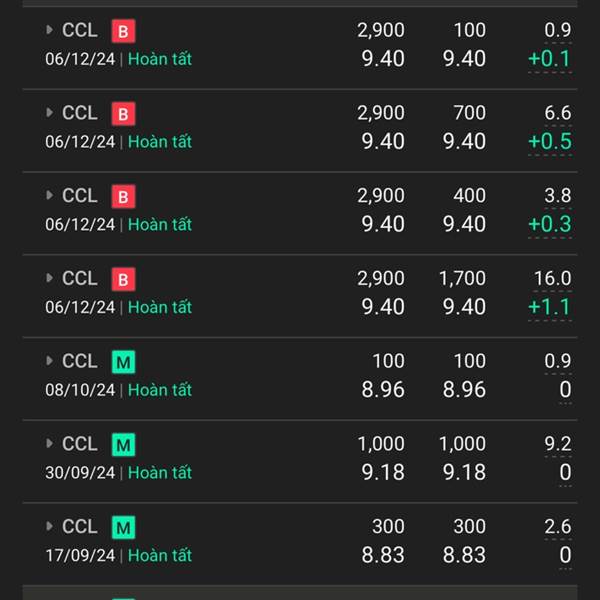Expand the CCL order dated 08/10/24
600x600 pixels.
50,361
